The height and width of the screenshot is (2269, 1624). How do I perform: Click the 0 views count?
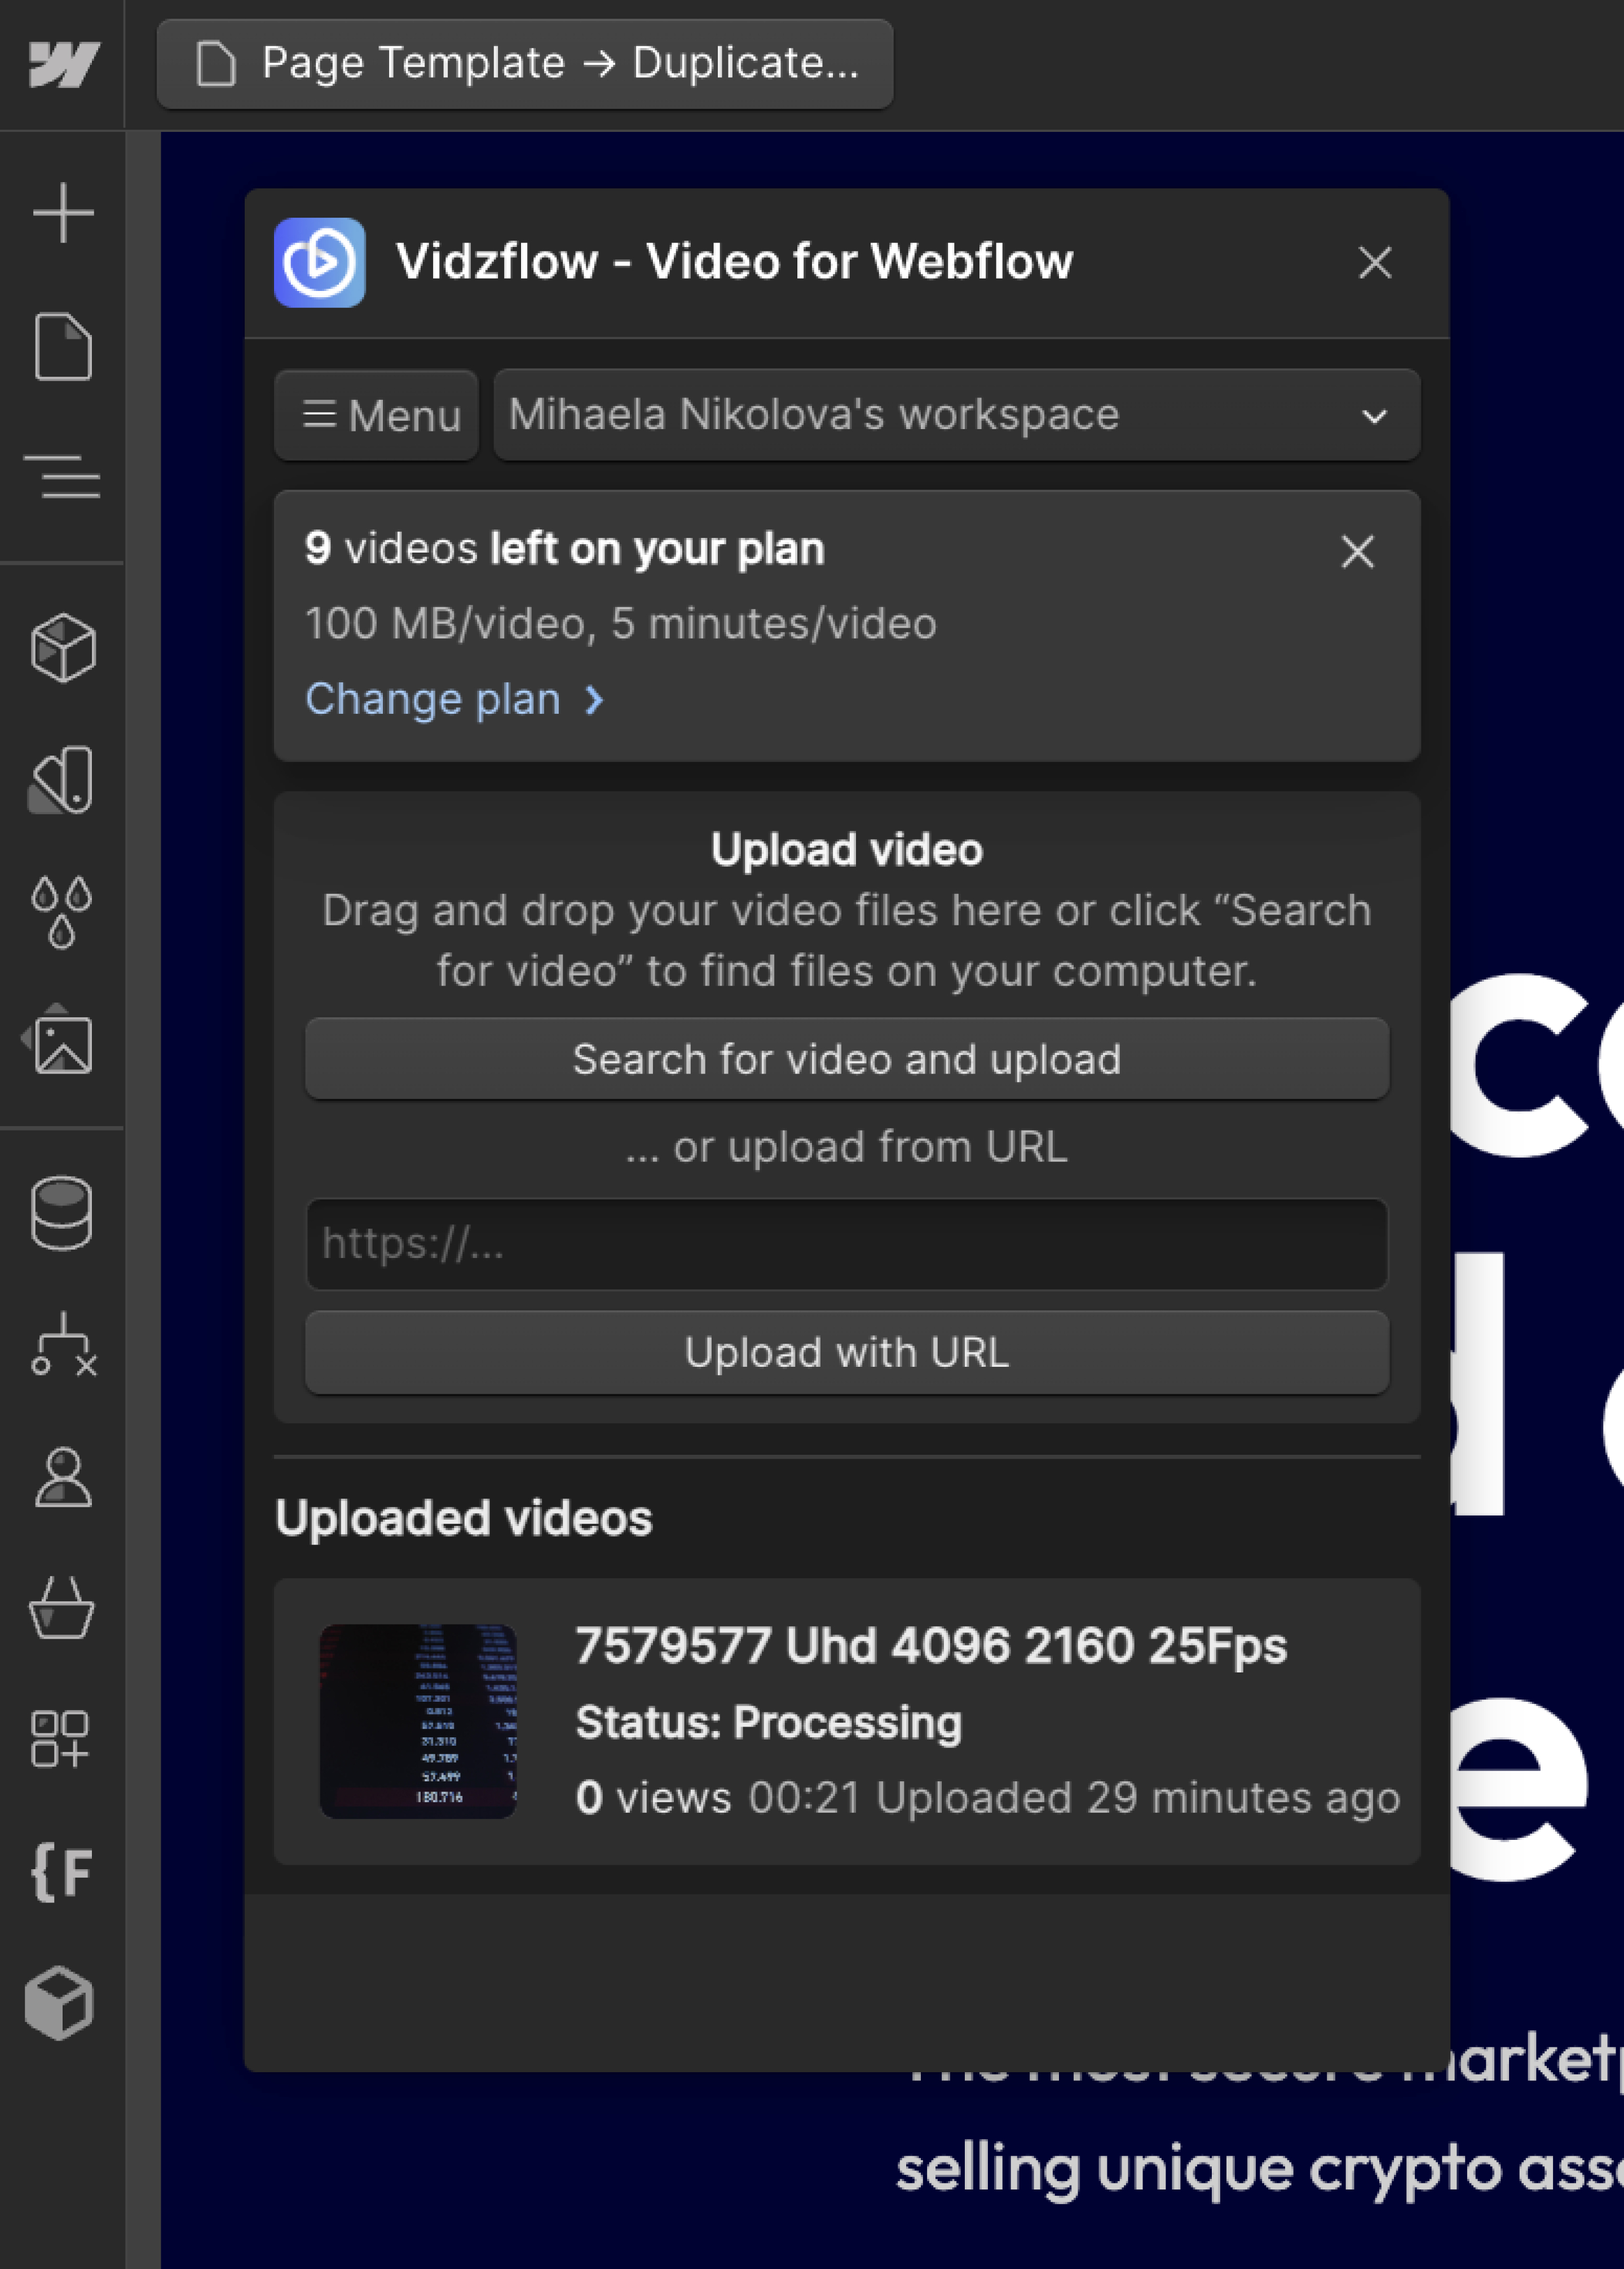[653, 1798]
